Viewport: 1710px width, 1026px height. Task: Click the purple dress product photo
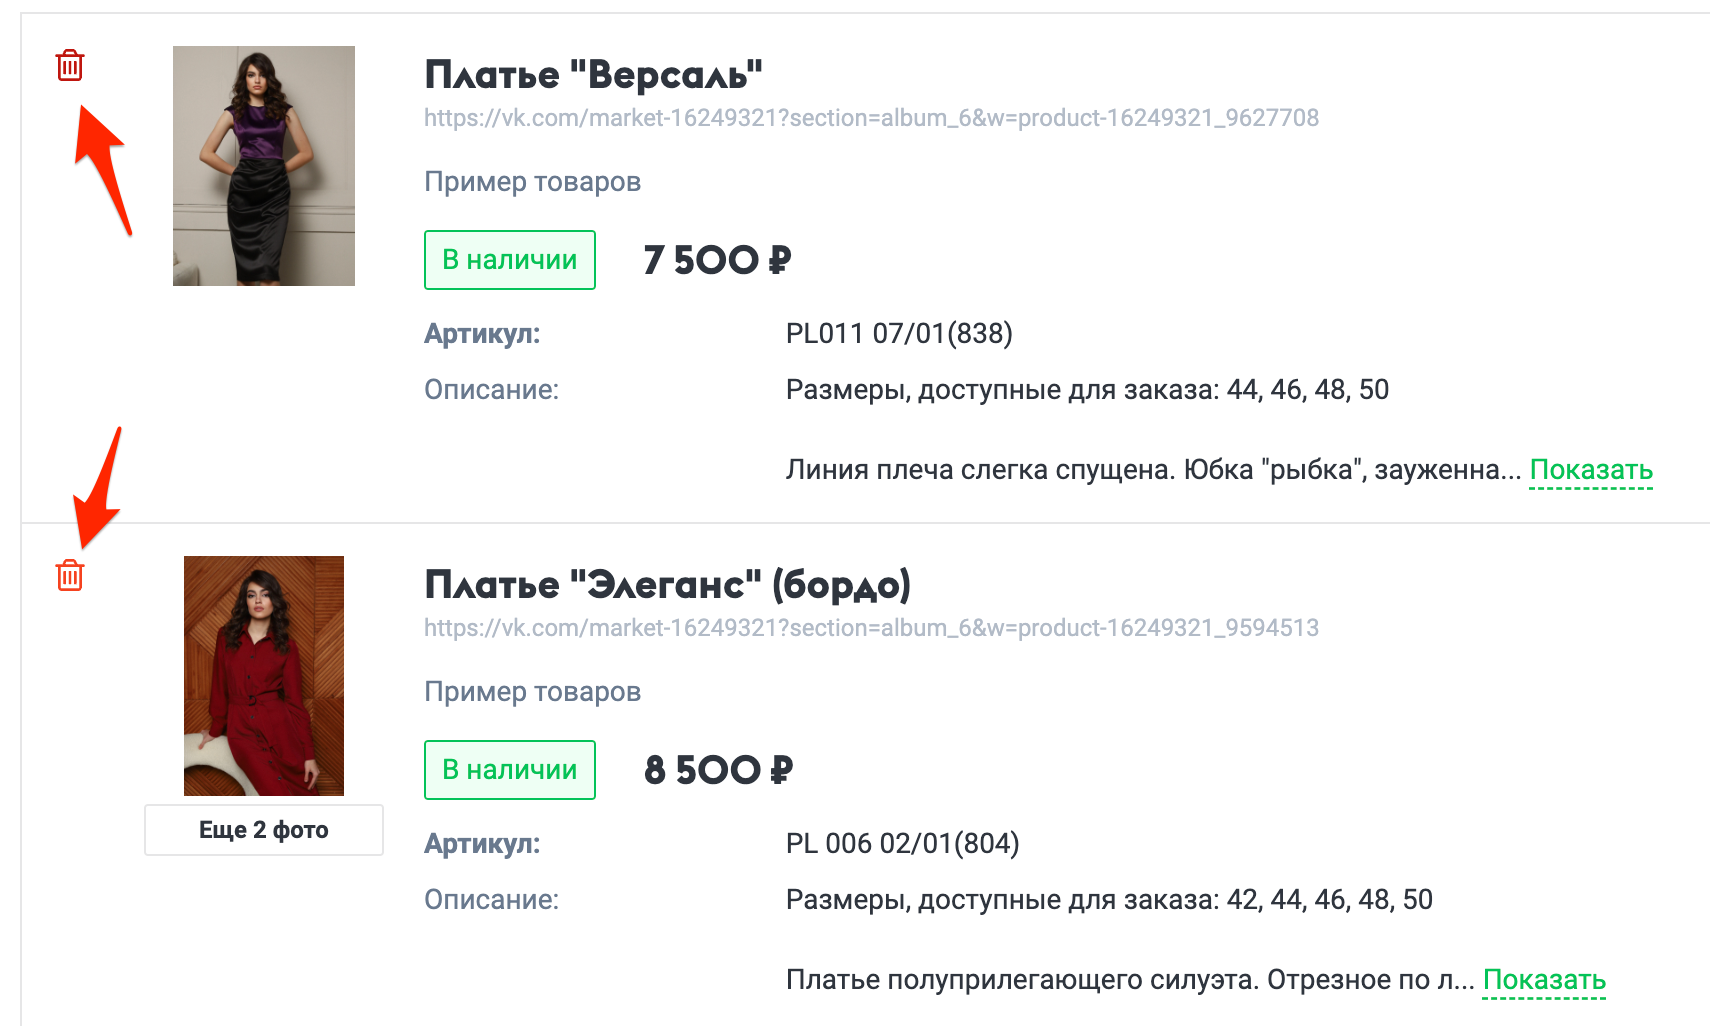coord(263,166)
